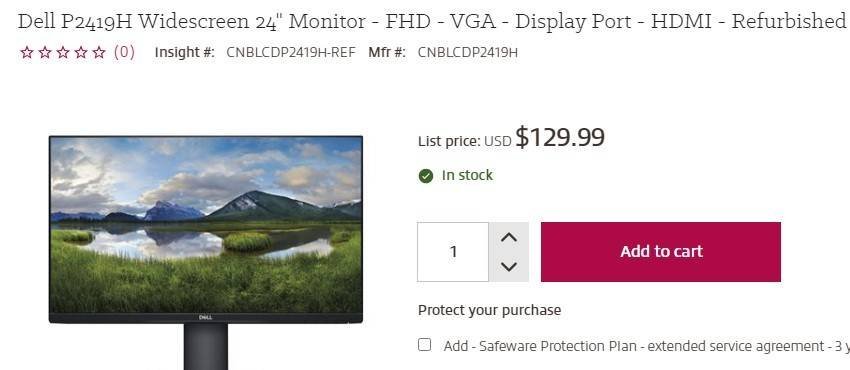Decrease quantity with the down chevron
The width and height of the screenshot is (850, 370).
508,267
